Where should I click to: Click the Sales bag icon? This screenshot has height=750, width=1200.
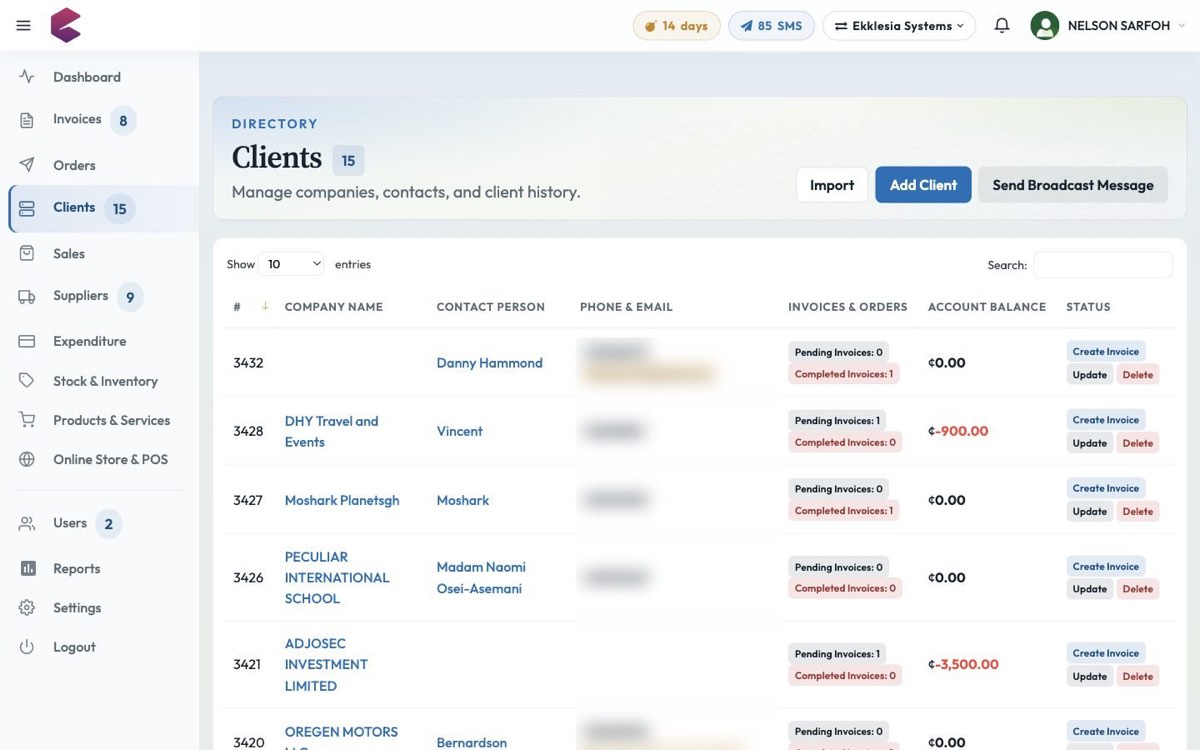pos(27,254)
